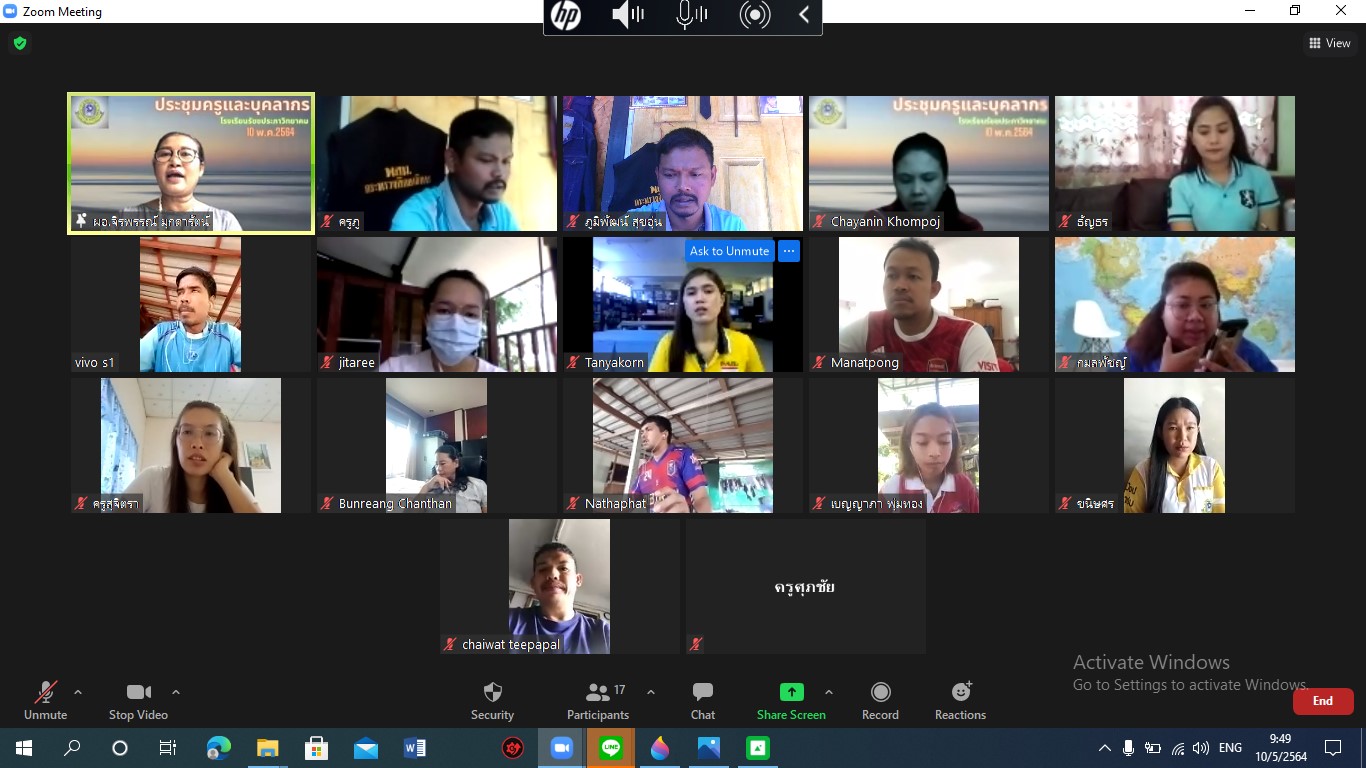Open the Security shield options
This screenshot has height=768, width=1366.
pyautogui.click(x=492, y=700)
